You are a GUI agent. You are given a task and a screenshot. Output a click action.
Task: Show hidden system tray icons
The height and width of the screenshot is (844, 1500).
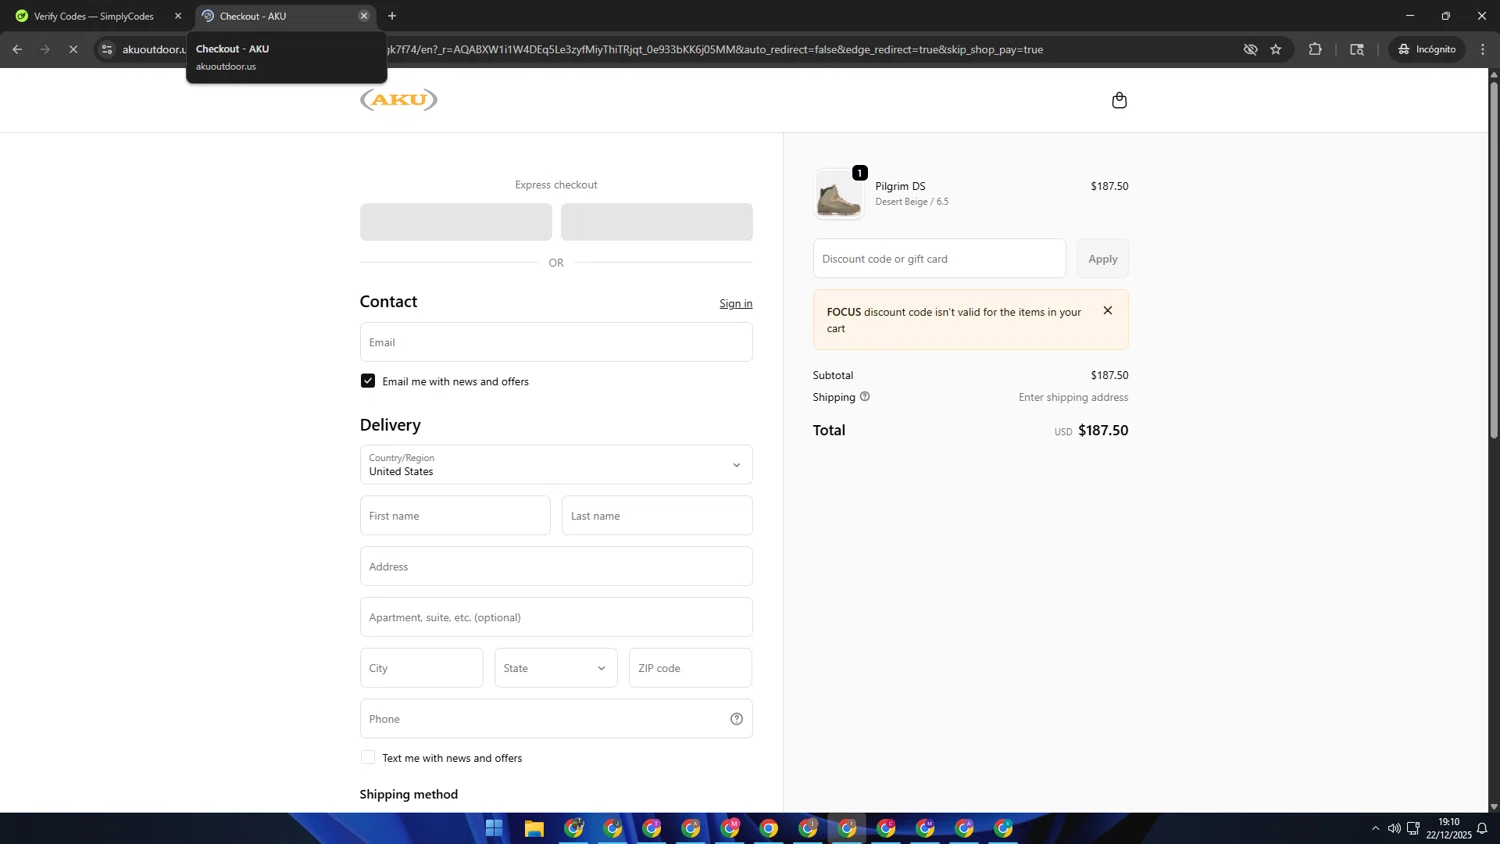[1375, 828]
